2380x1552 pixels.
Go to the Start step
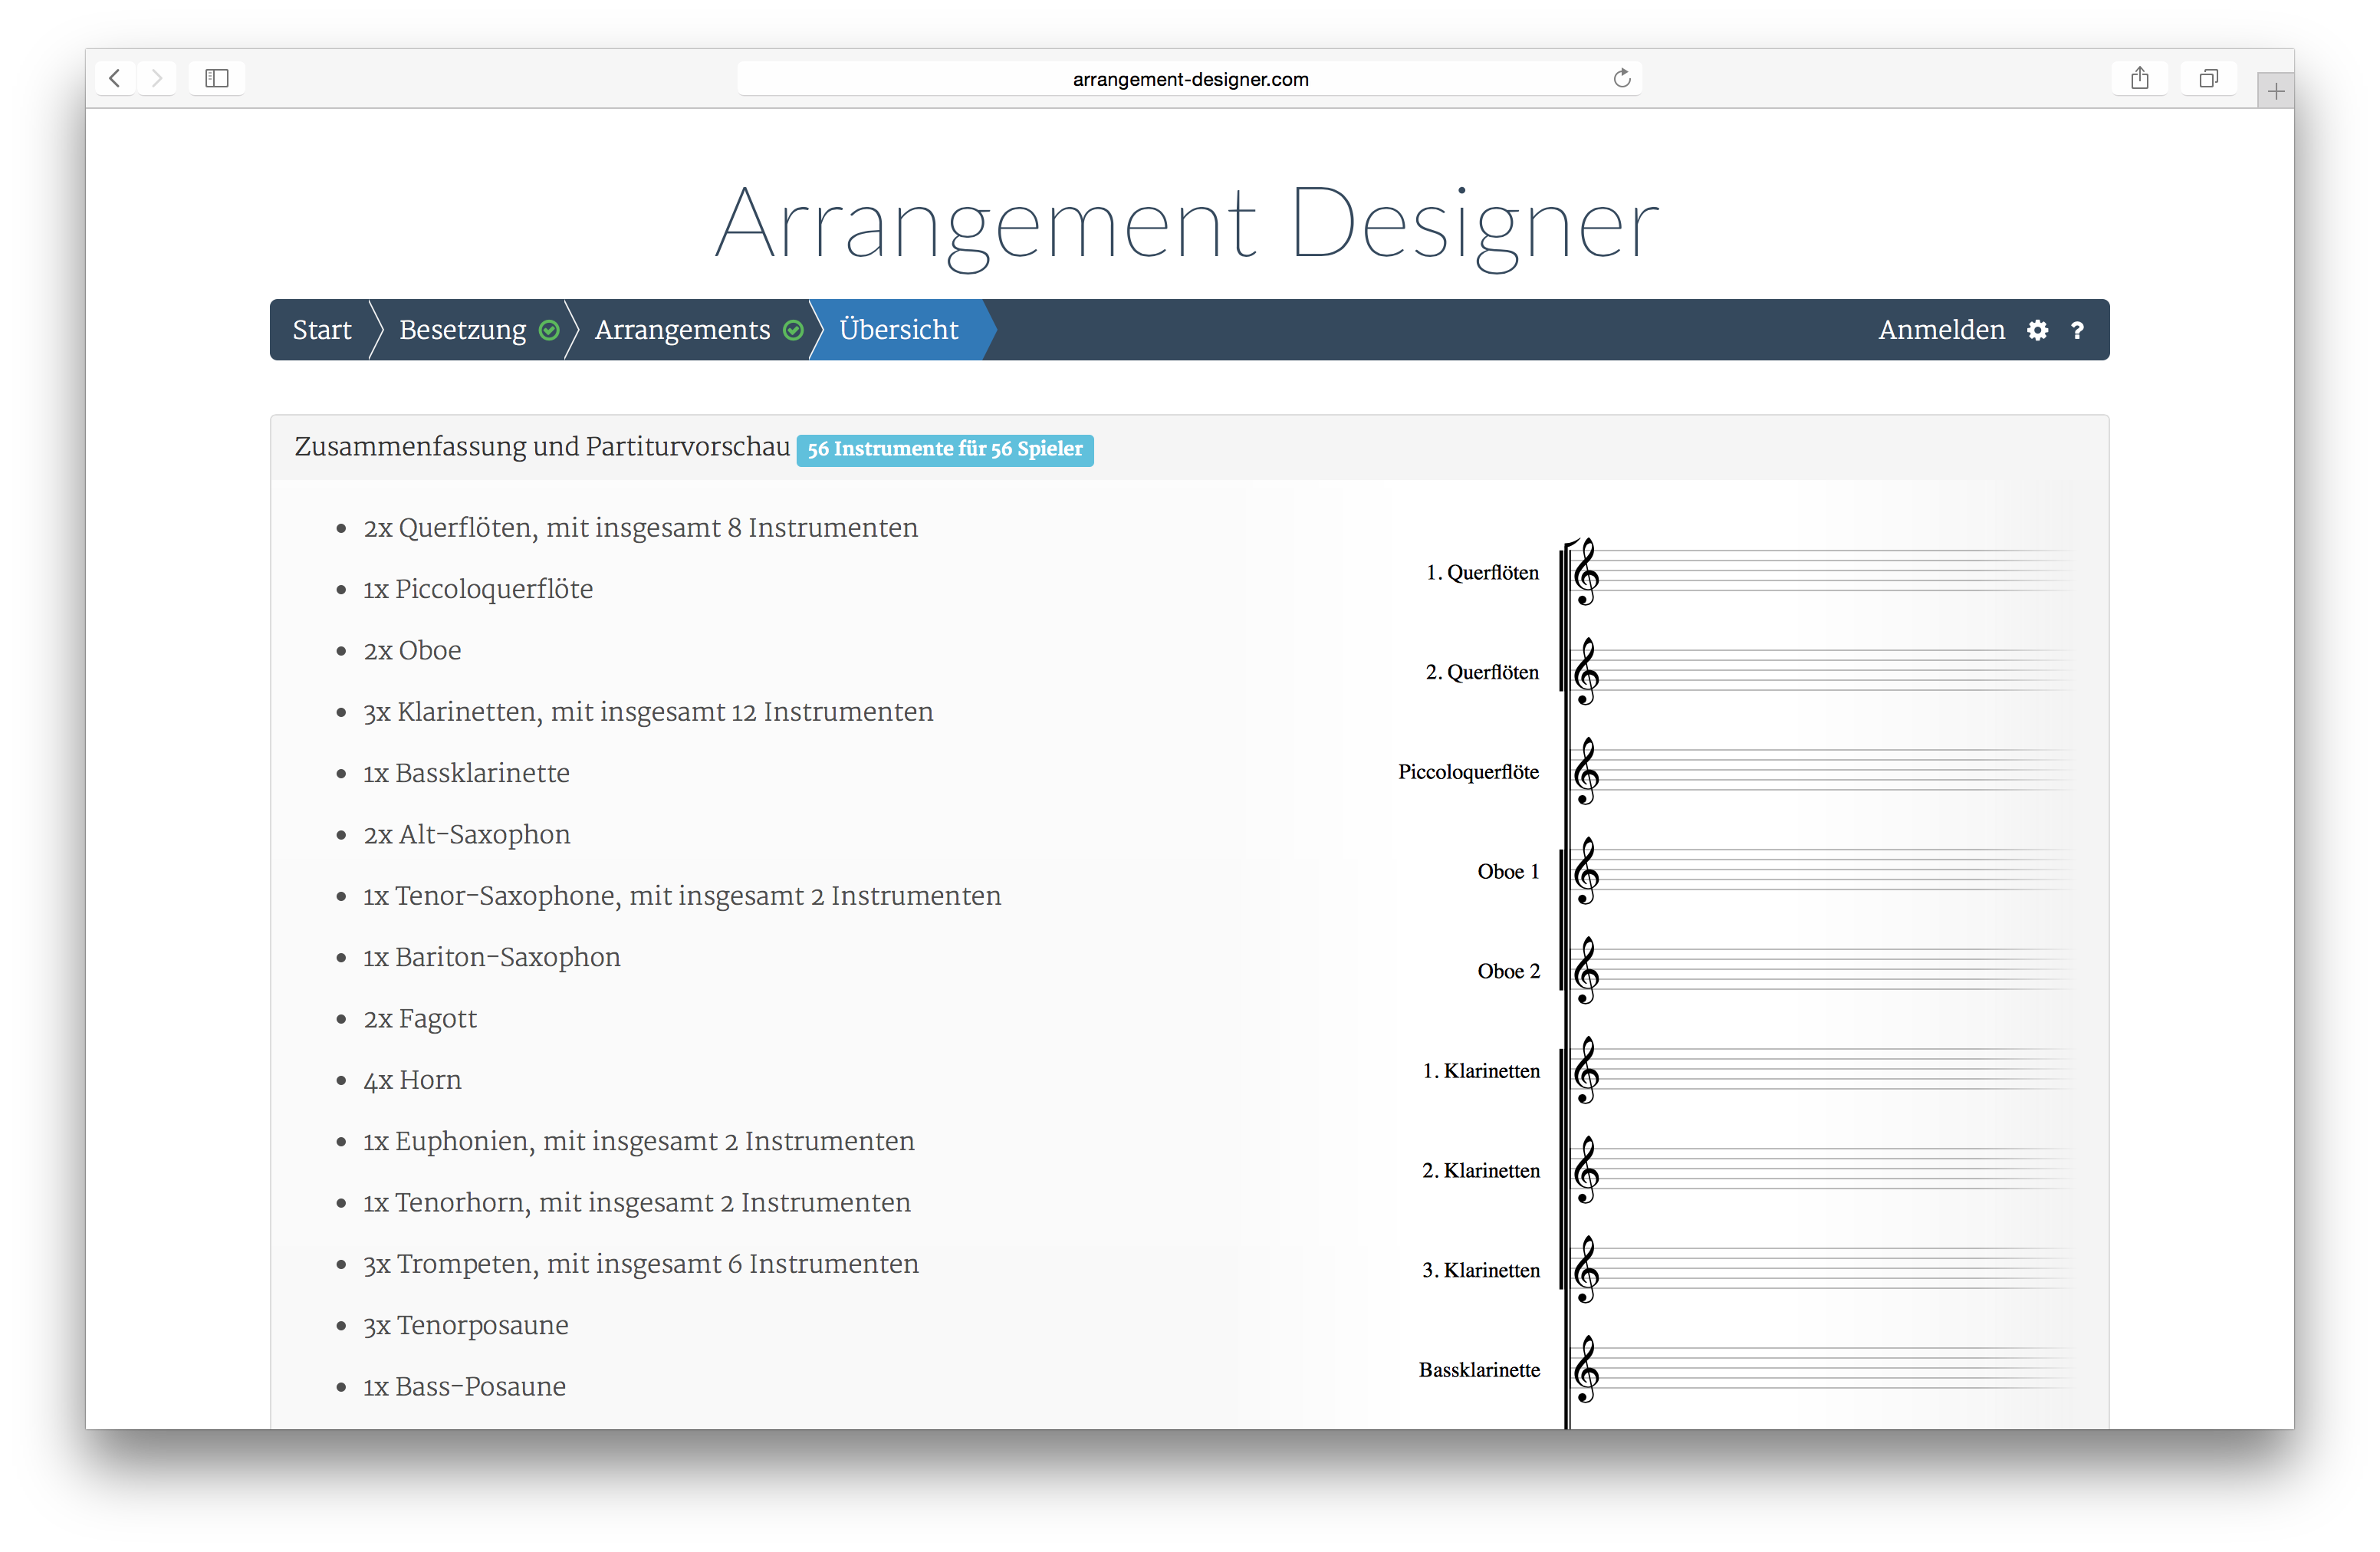point(322,330)
